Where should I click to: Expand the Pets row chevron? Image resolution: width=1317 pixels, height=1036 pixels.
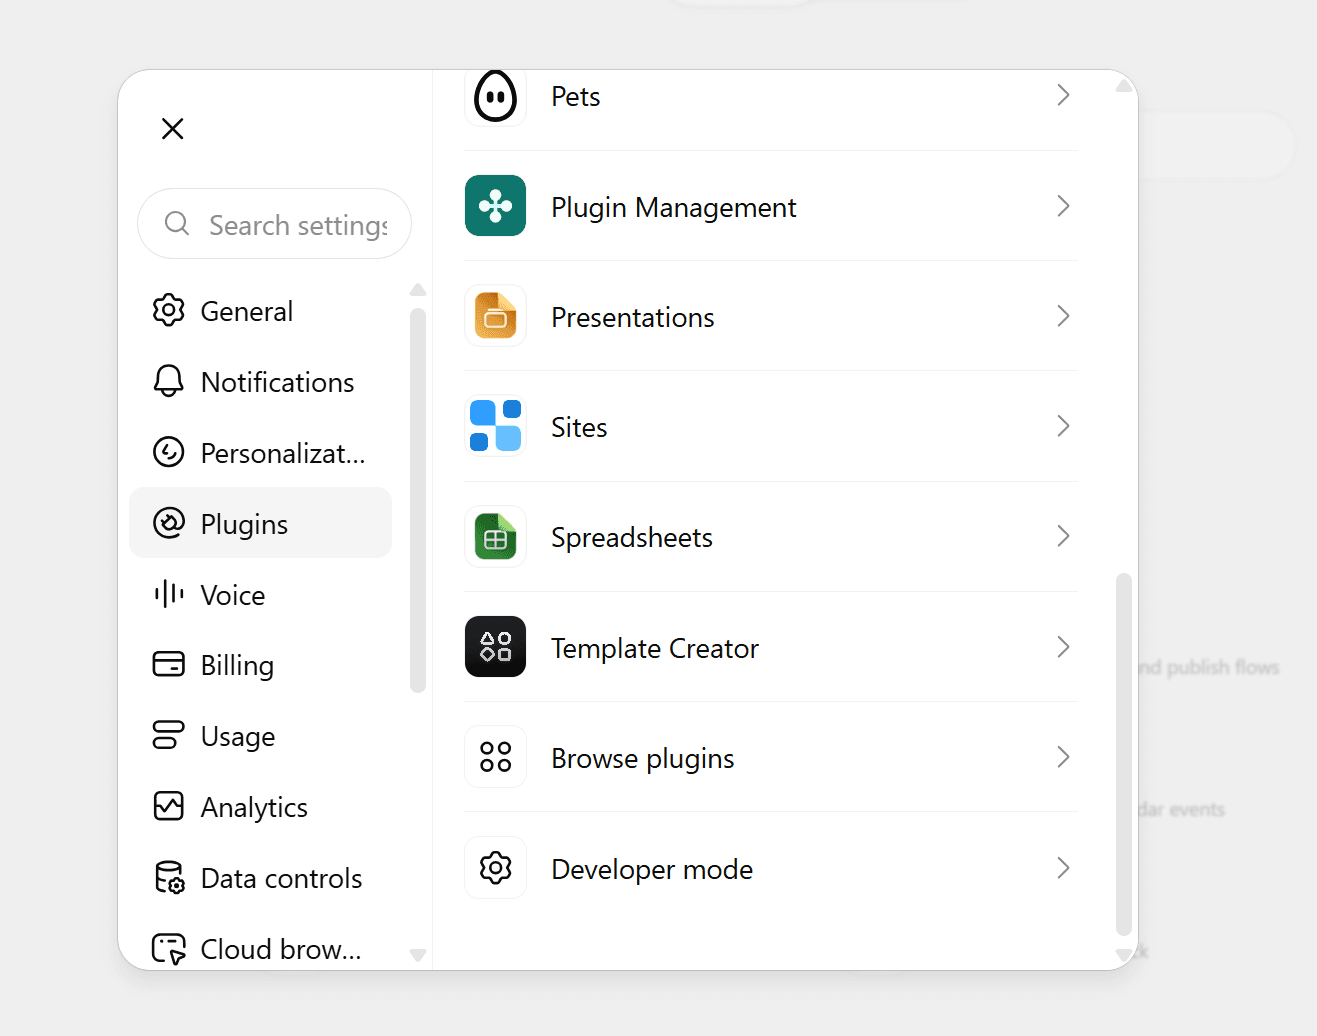[x=1063, y=95]
